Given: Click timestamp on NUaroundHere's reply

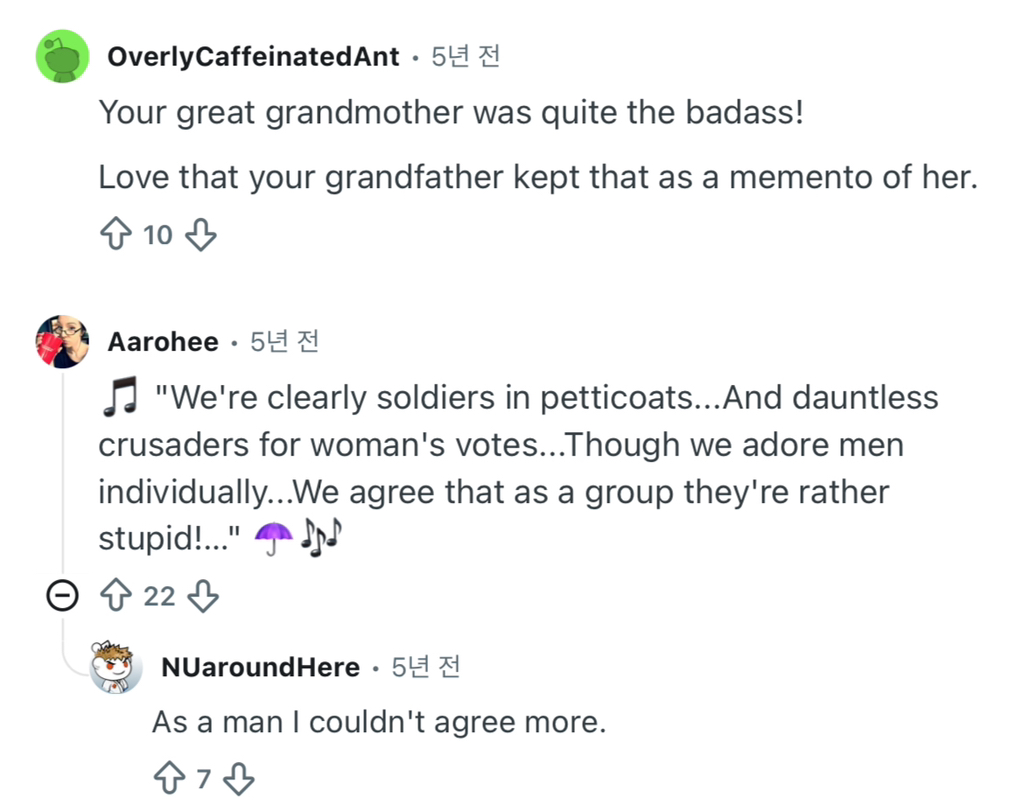Looking at the screenshot, I should pyautogui.click(x=425, y=667).
